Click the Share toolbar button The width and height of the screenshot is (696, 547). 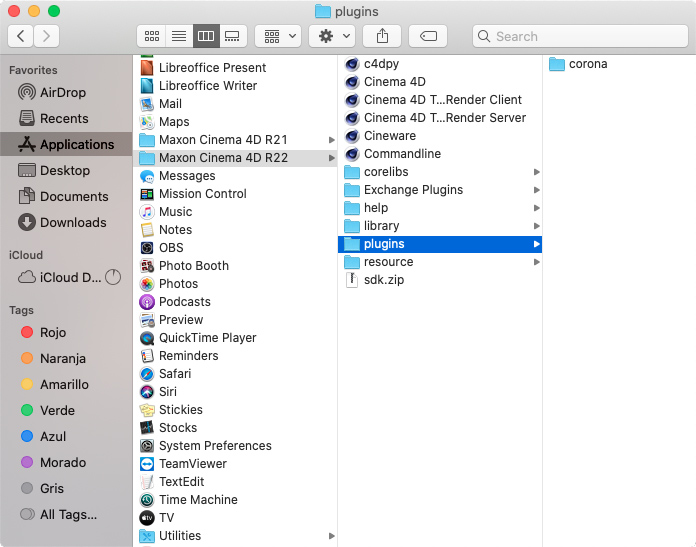click(382, 36)
